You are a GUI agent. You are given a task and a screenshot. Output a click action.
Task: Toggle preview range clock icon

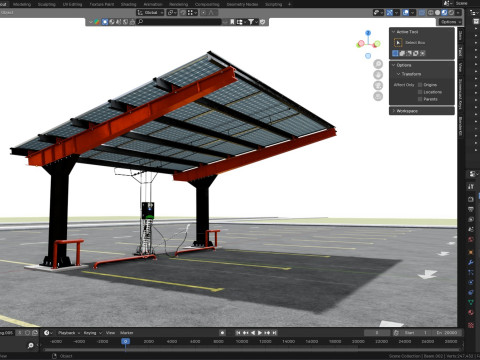[x=396, y=333]
